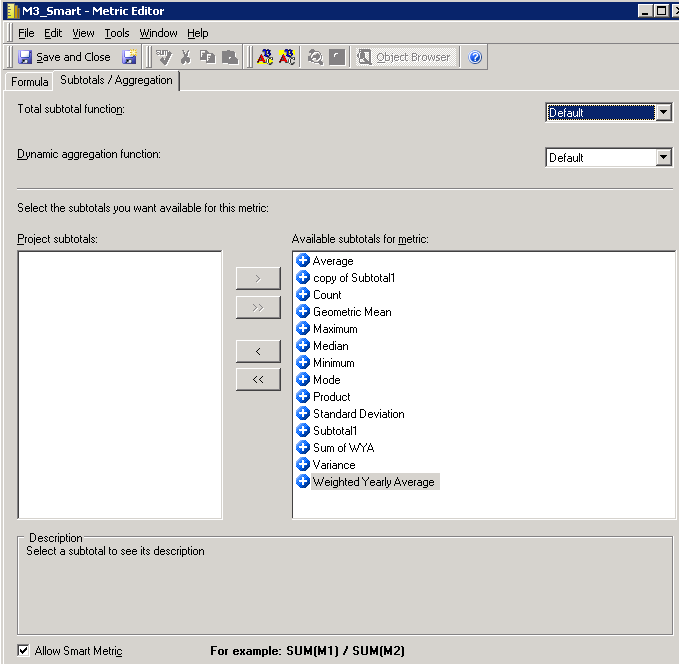Click the plus icon beside Geometric Mean
Viewport: 679px width, 664px height.
tap(303, 312)
